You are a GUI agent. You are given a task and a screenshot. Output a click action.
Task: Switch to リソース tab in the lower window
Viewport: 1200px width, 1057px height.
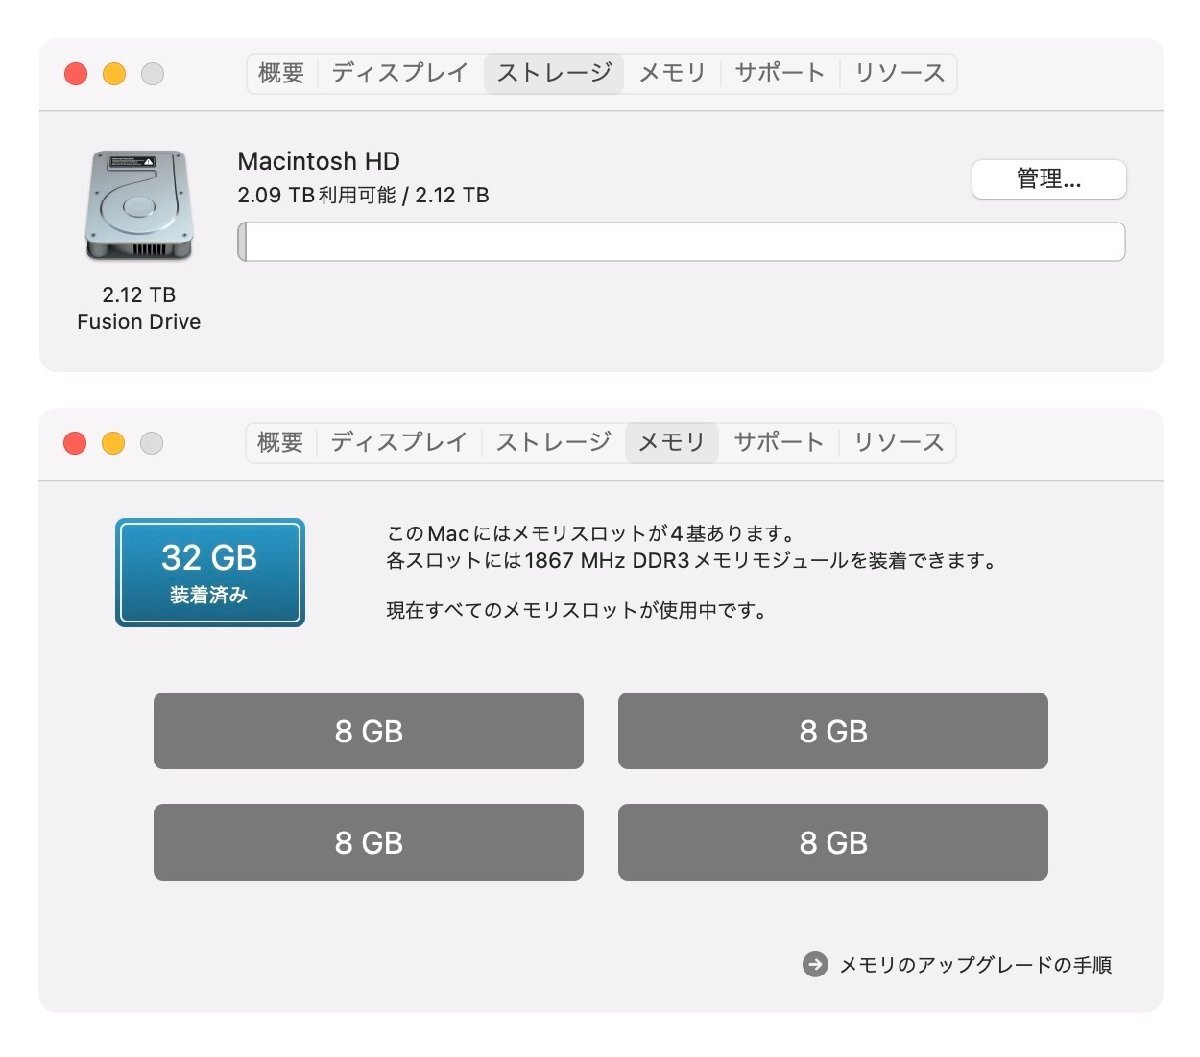[899, 443]
